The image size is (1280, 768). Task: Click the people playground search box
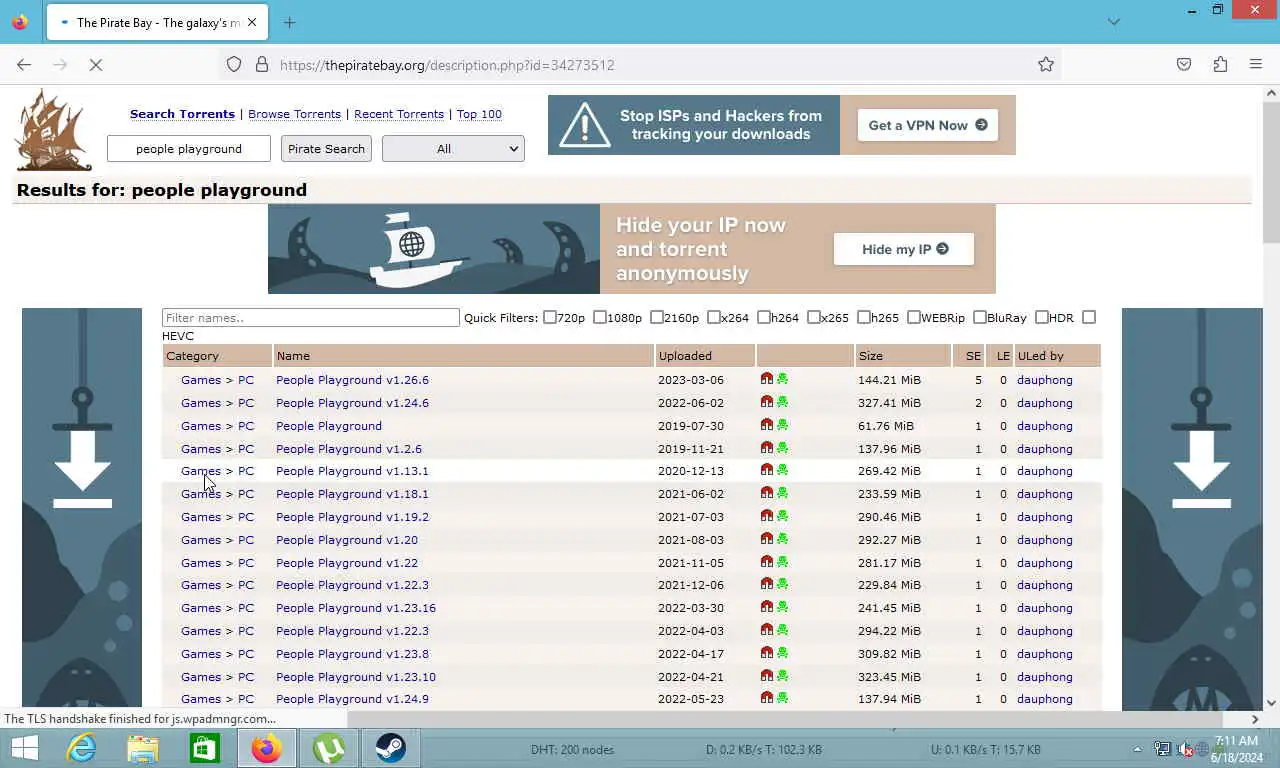point(189,149)
